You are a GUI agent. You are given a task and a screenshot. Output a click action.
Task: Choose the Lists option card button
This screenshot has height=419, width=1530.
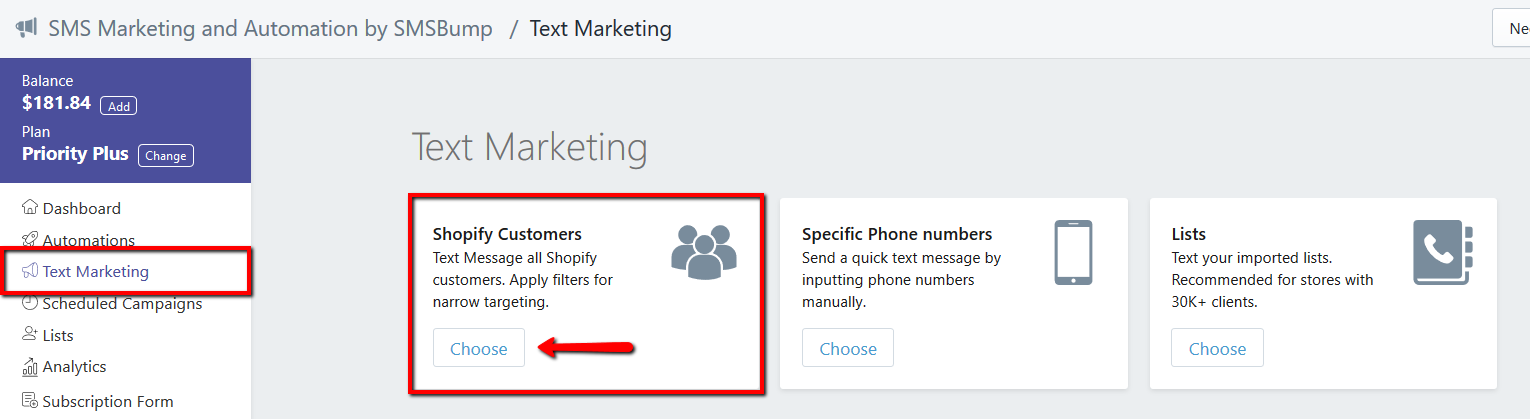point(1217,349)
